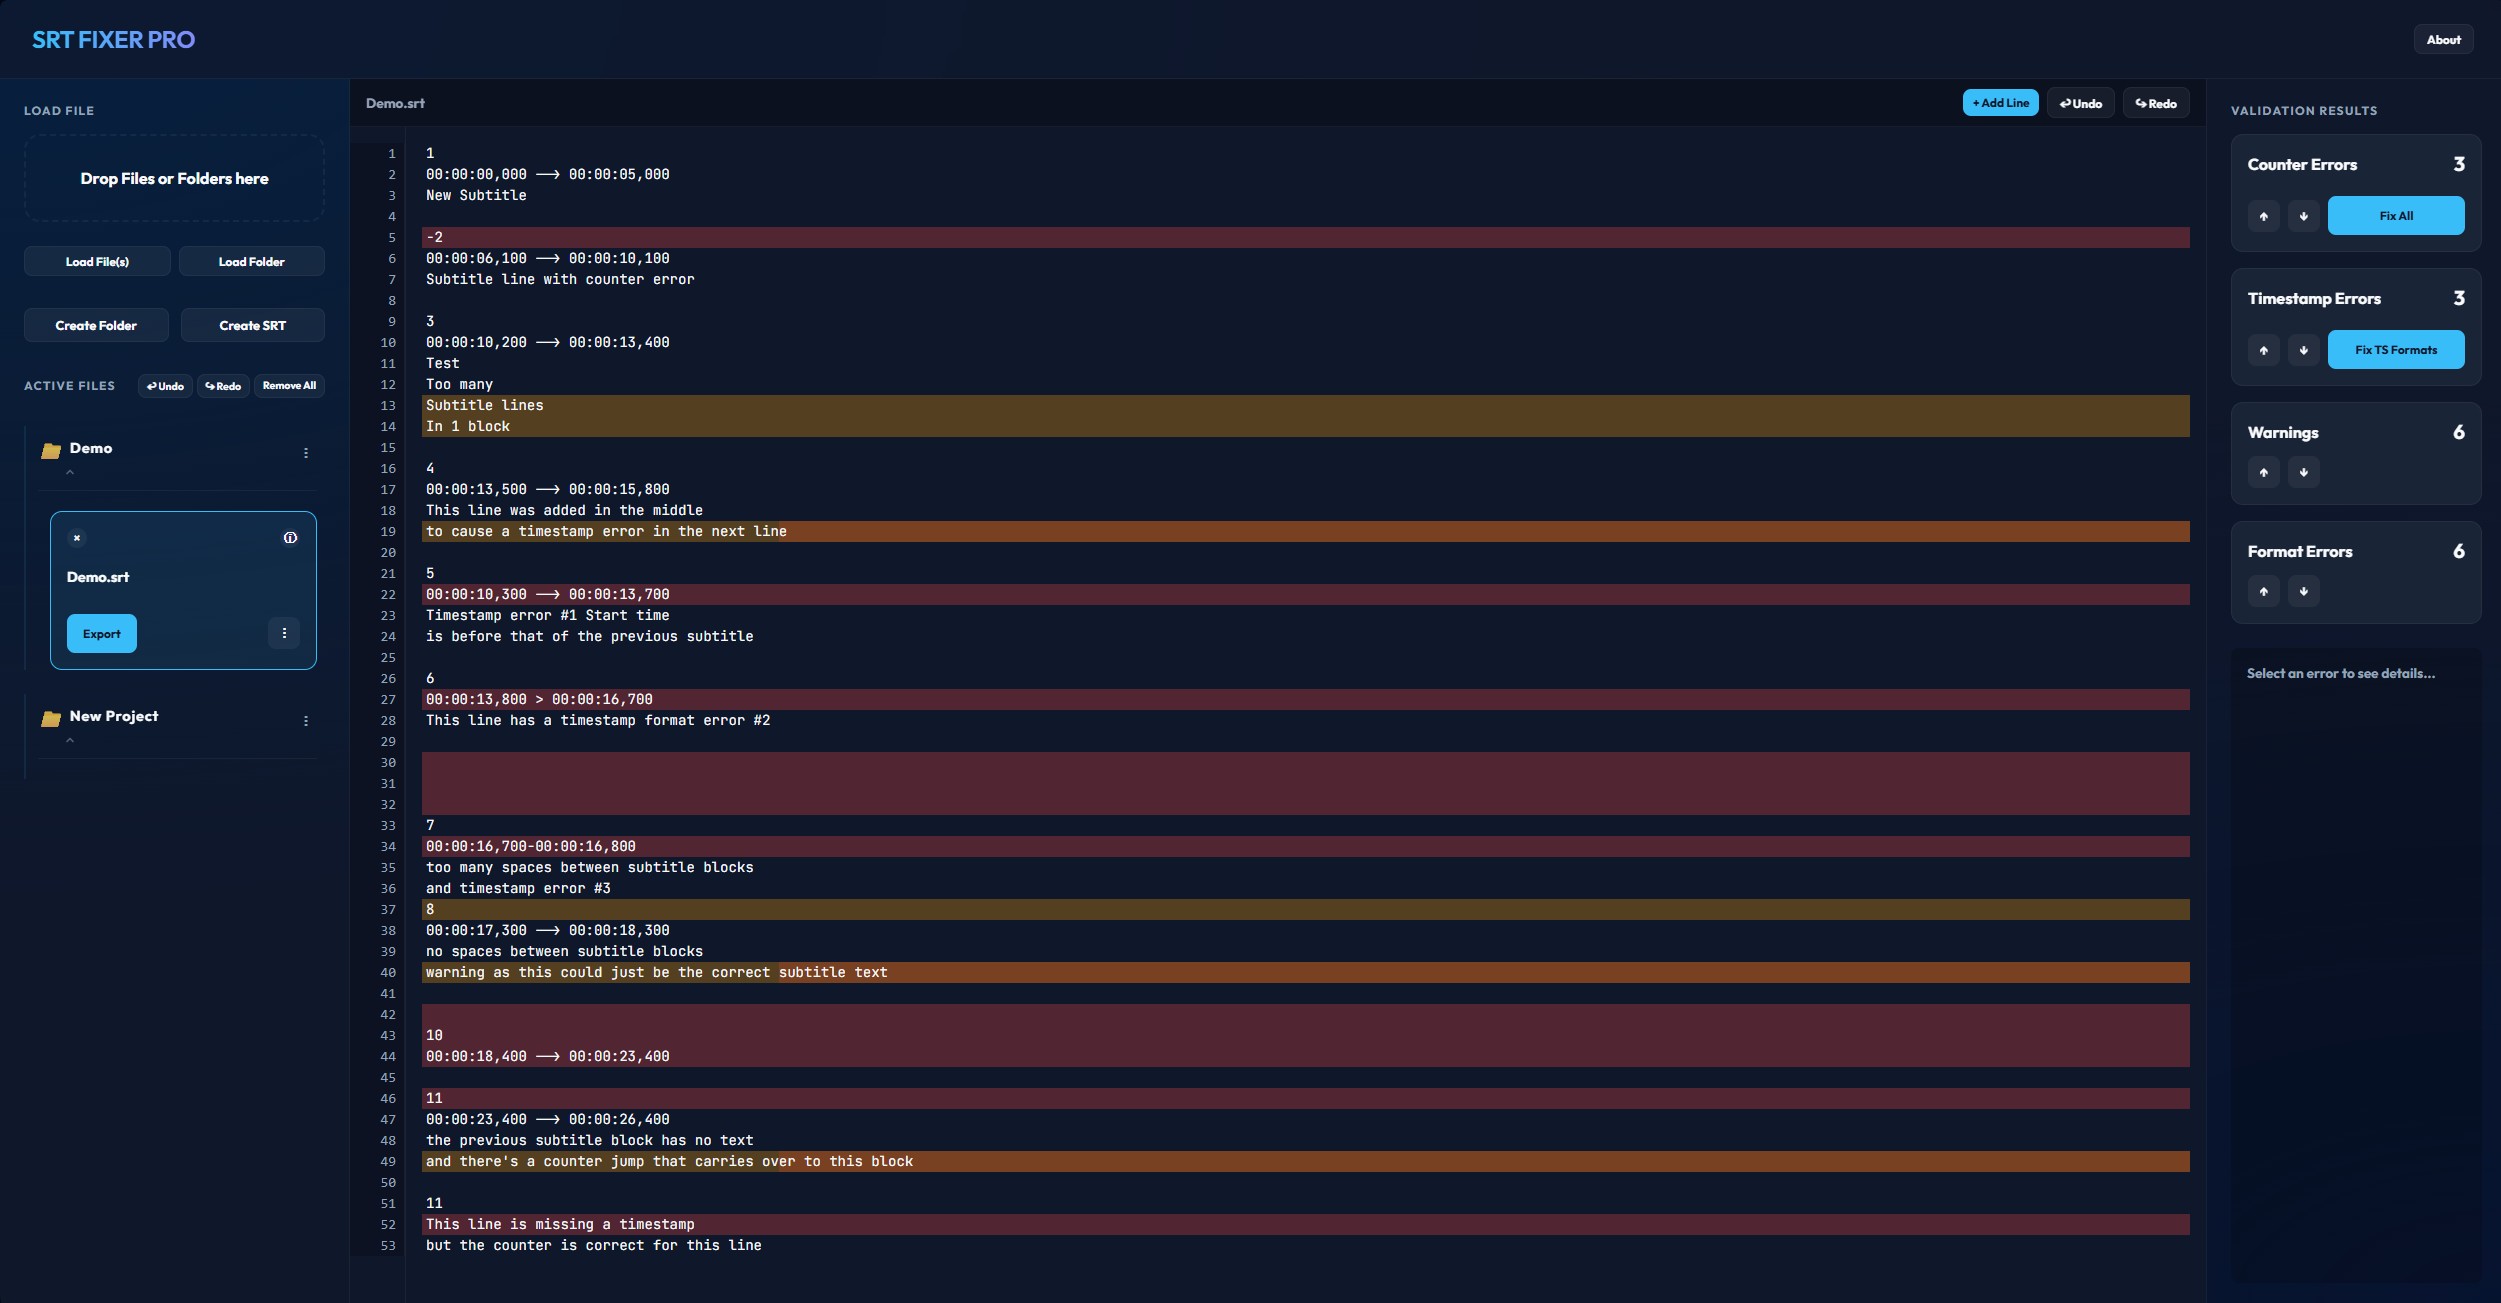Click line 'Subtitle lines' in editor
Screen dimensions: 2501x1303
(1305, 405)
